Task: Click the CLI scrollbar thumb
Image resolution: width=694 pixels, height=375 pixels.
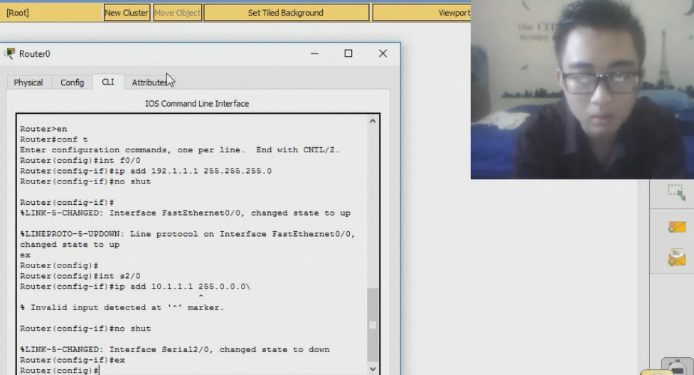Action: click(373, 325)
